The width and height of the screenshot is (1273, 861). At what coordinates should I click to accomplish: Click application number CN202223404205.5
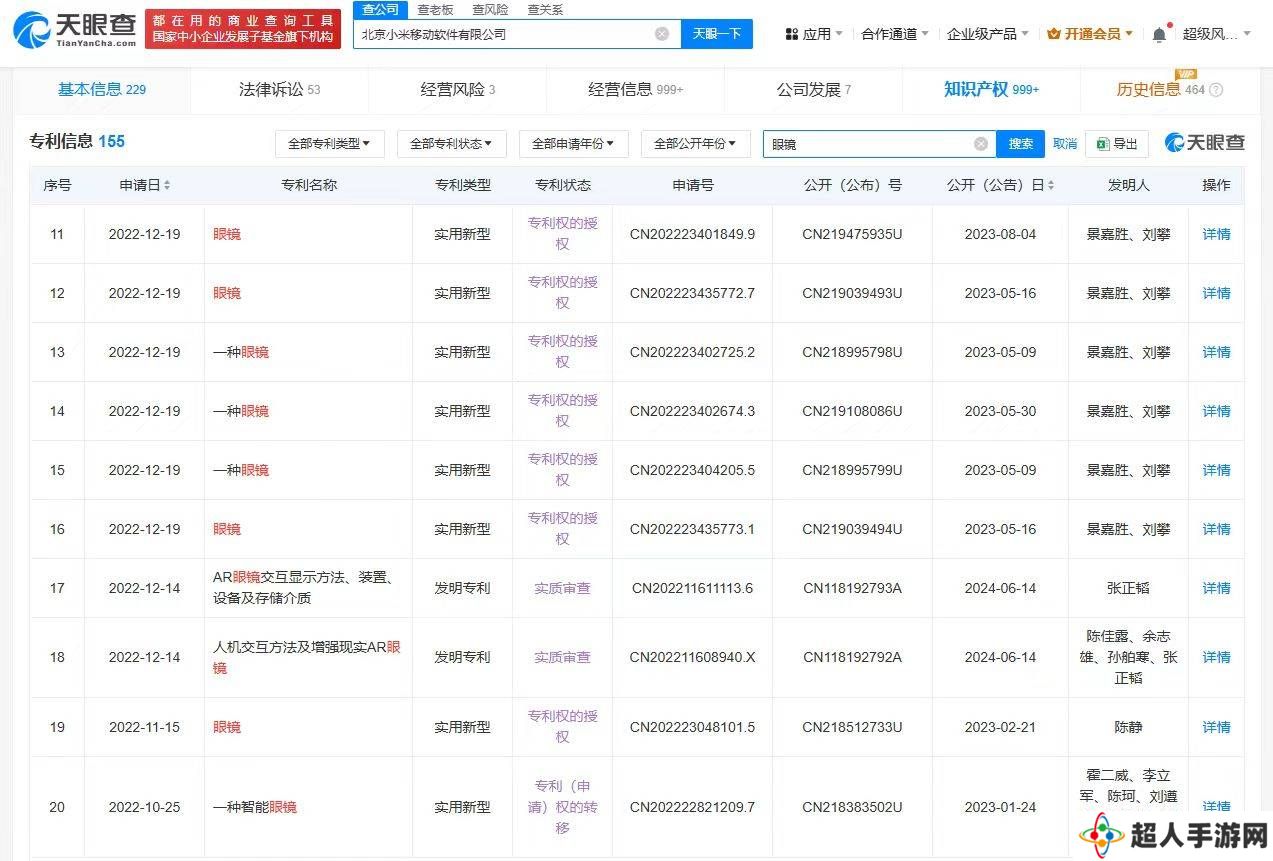click(692, 470)
